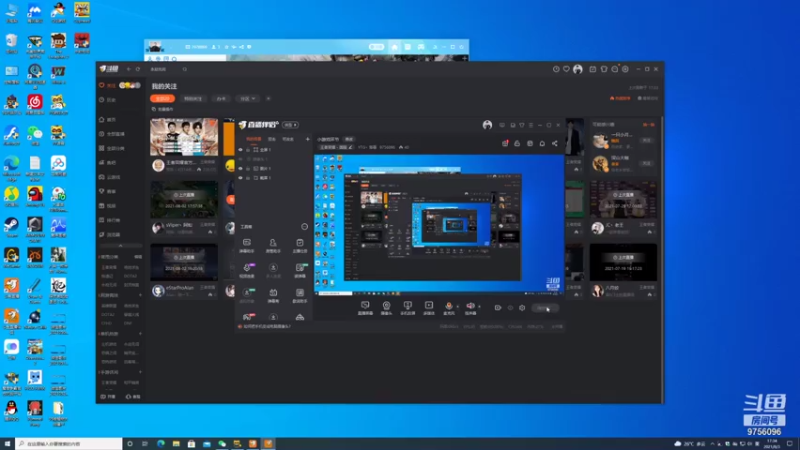
Task: Toggle eye visibility for third source 图片 1
Action: [240, 168]
